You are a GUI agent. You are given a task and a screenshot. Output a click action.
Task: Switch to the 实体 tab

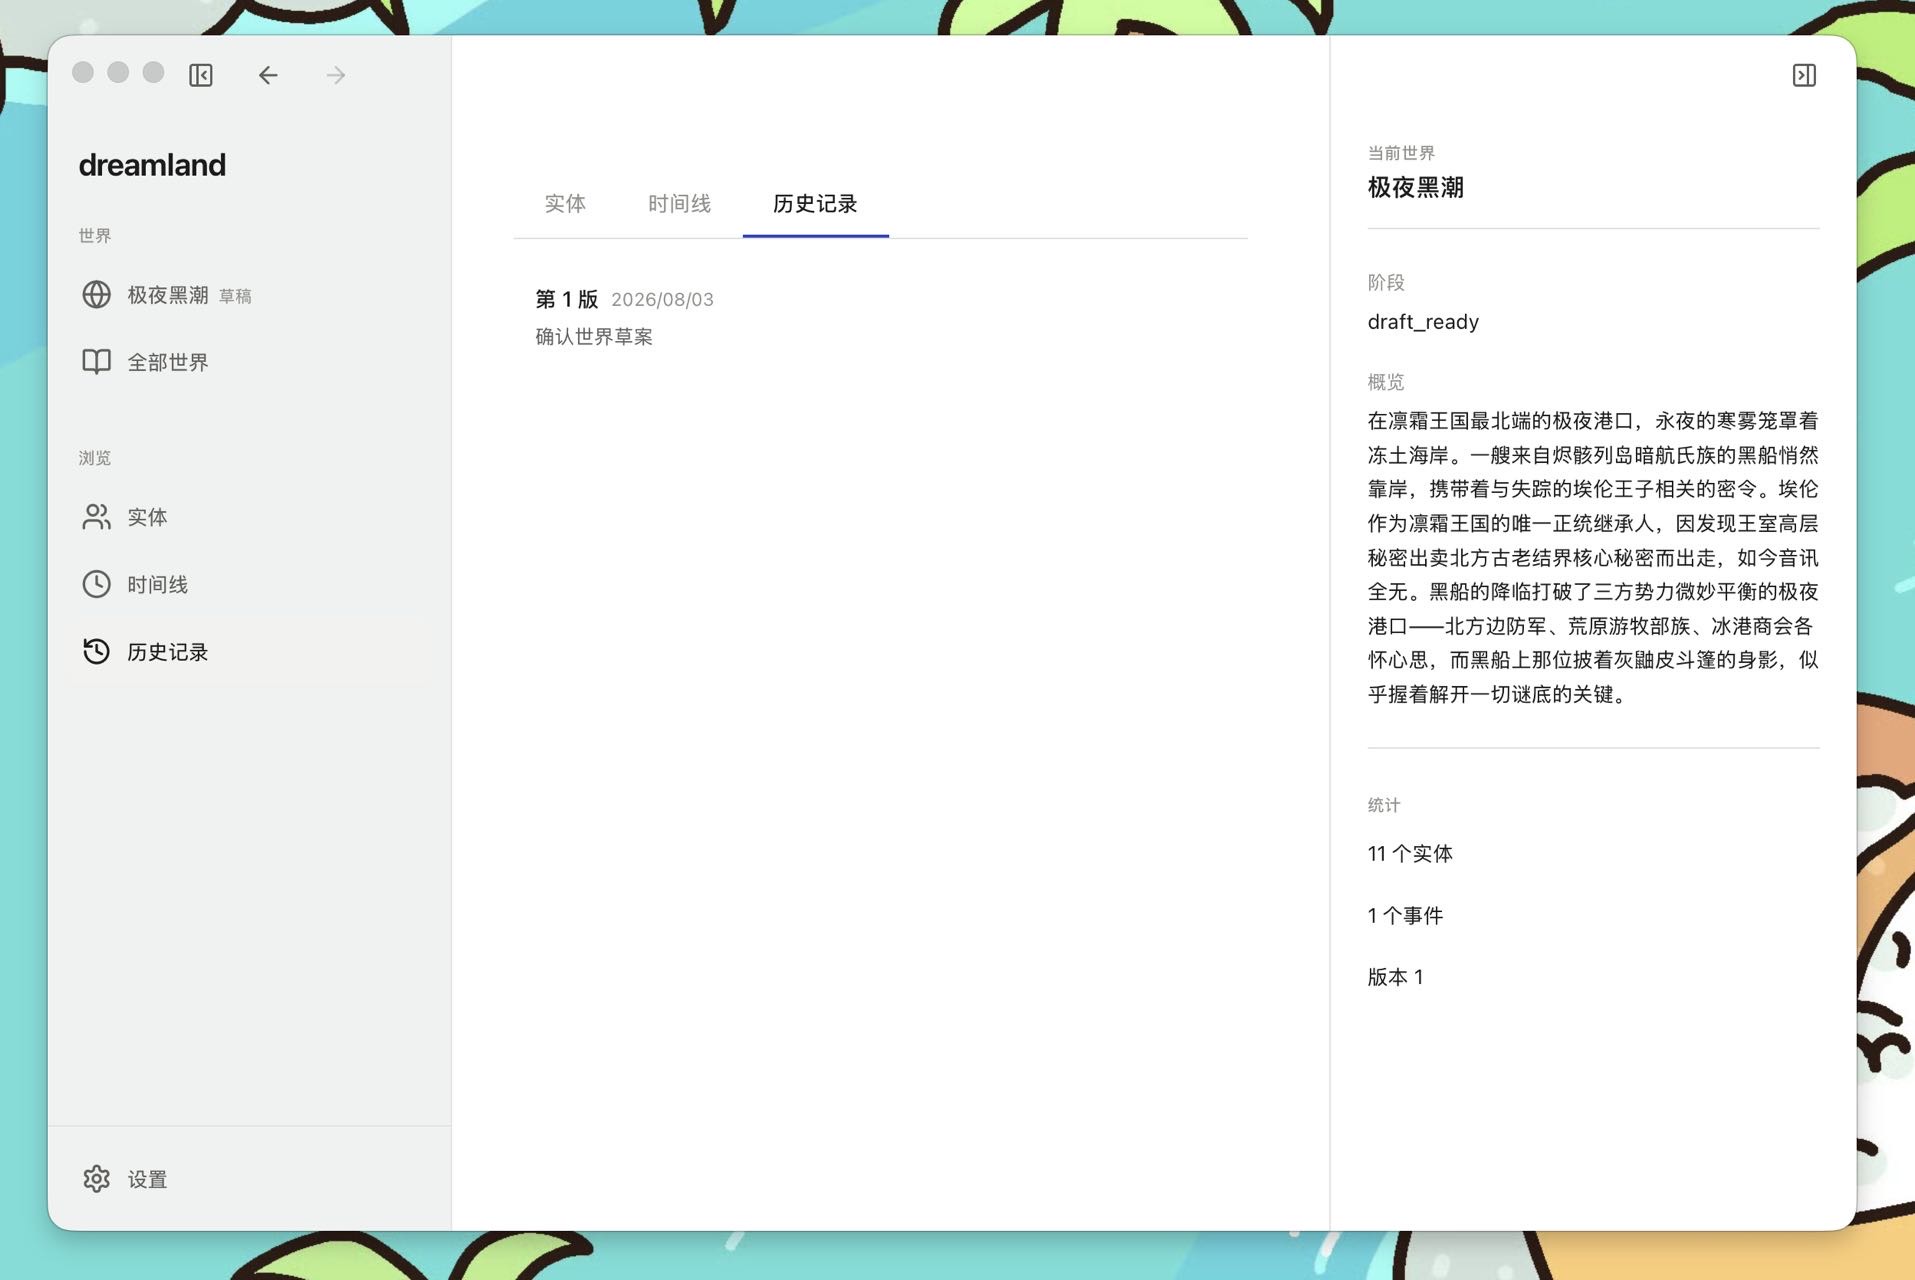click(x=565, y=204)
